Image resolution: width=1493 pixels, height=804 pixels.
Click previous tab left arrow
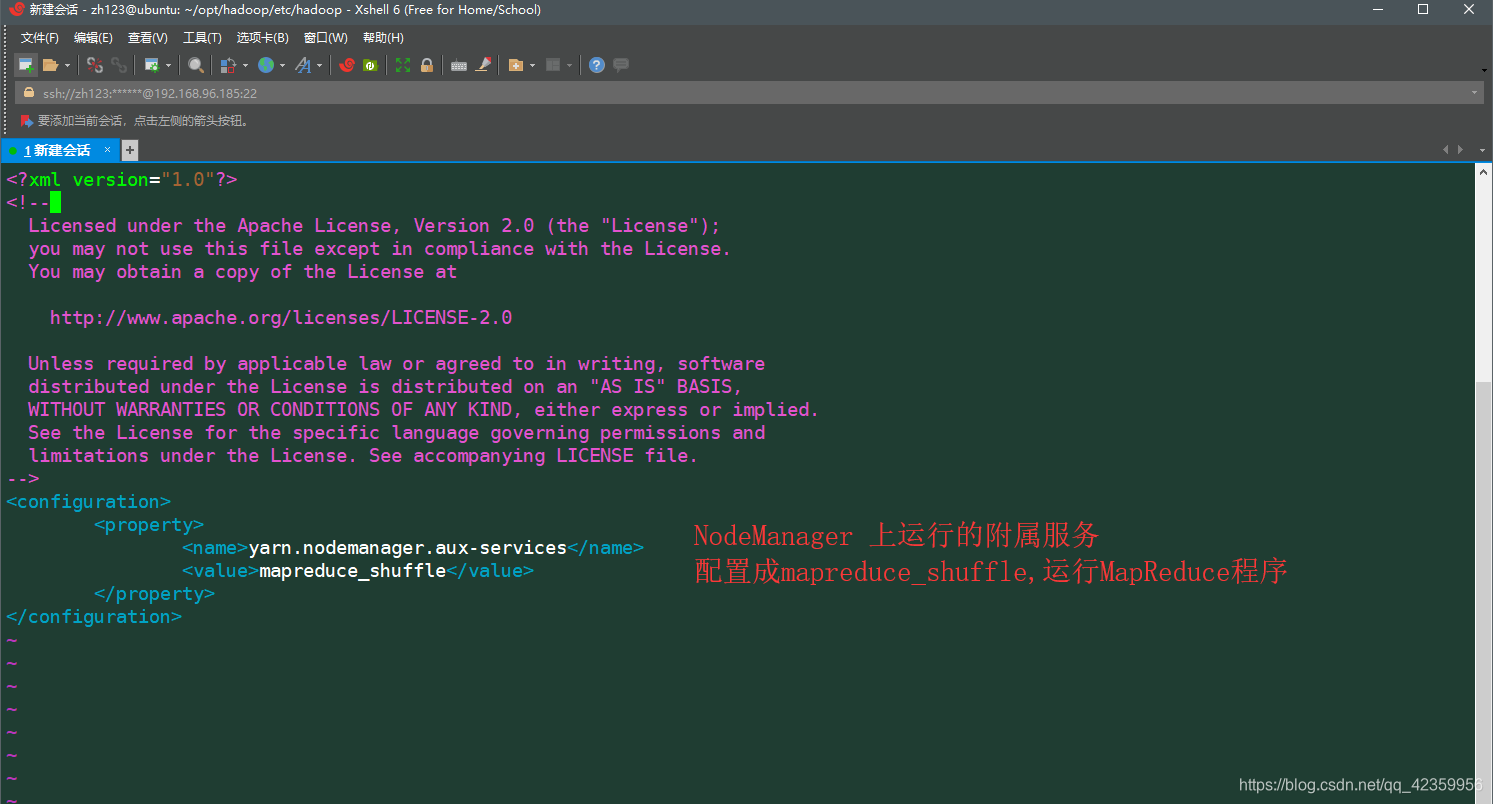point(1445,150)
